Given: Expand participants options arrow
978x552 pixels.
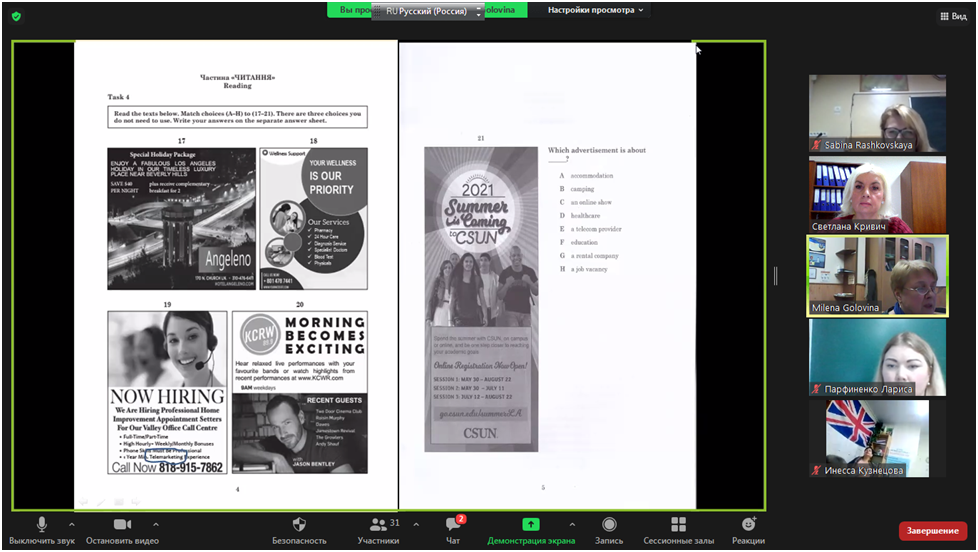Looking at the screenshot, I should 416,525.
